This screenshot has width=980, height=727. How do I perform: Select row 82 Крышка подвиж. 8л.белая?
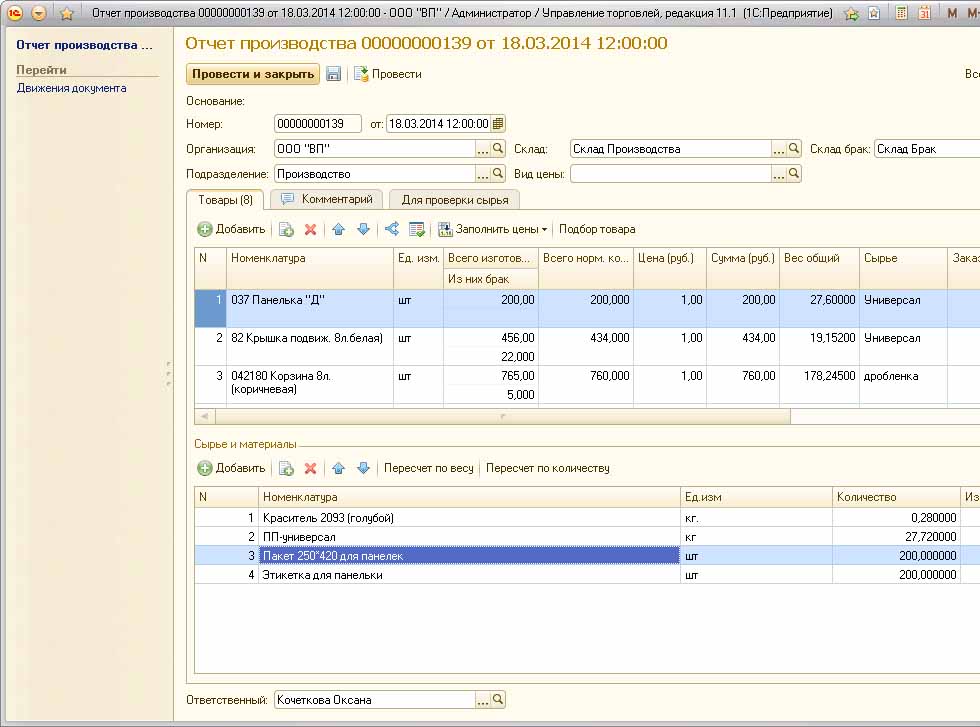587,346
